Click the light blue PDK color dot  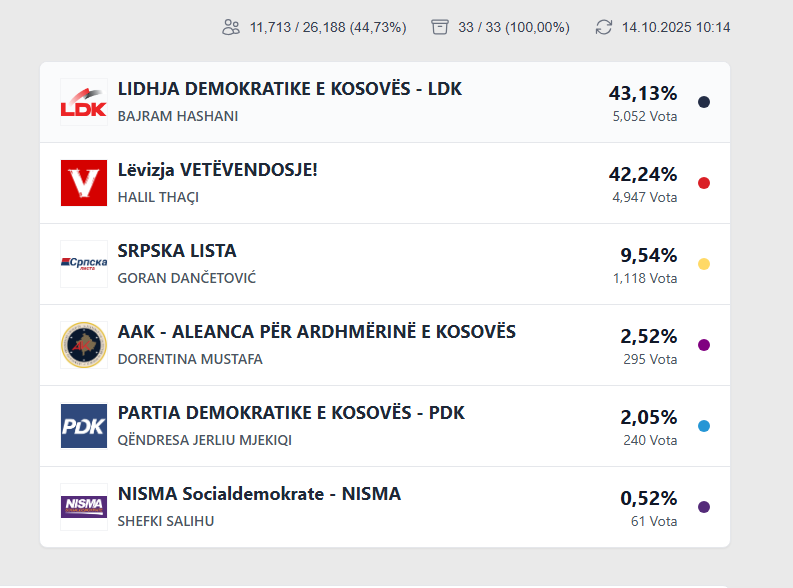click(704, 426)
